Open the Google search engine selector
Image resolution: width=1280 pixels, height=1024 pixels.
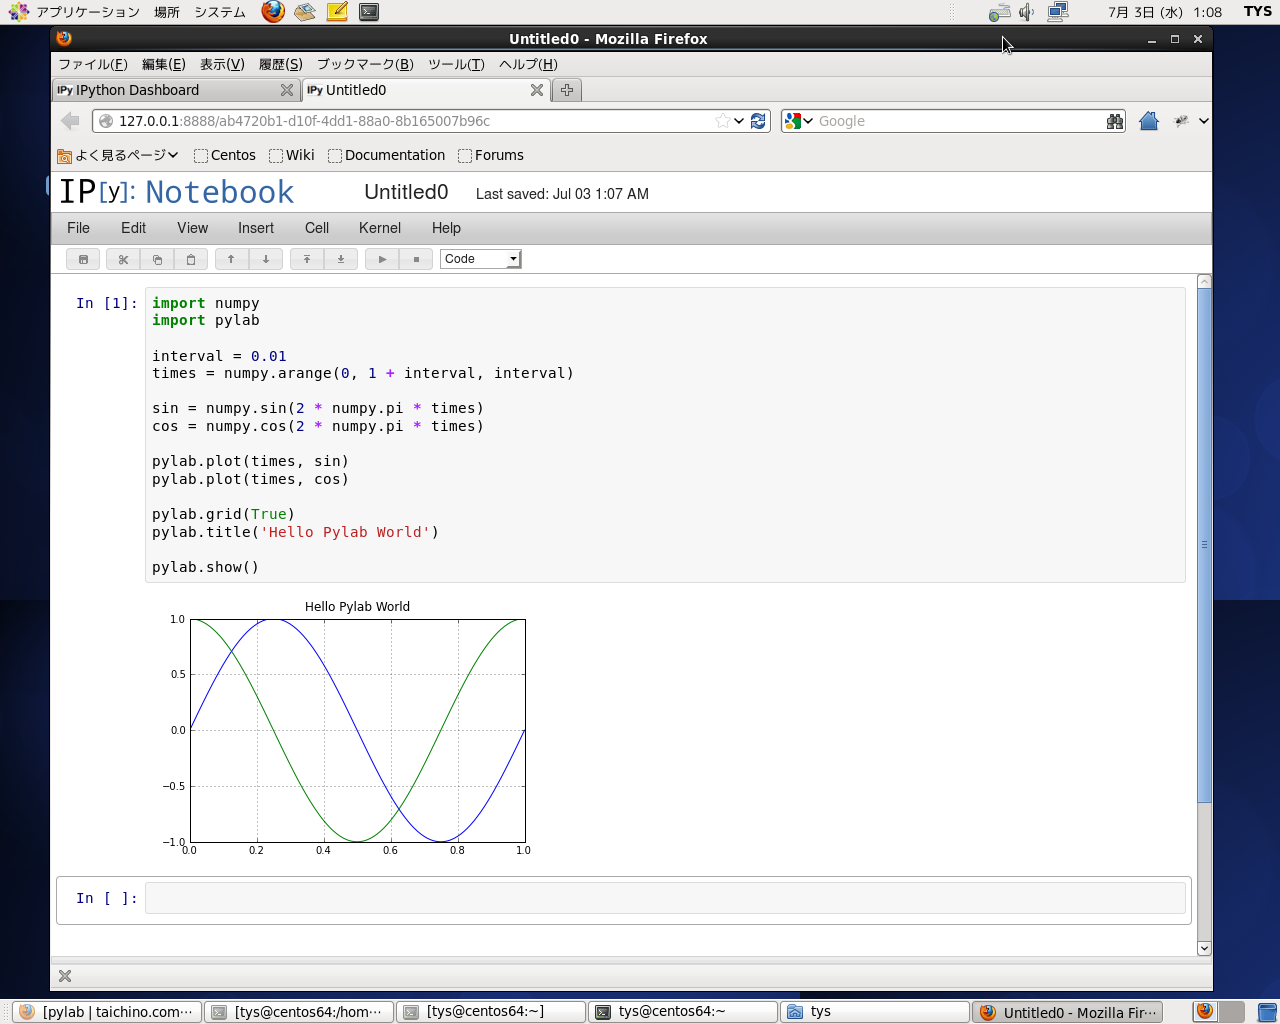(x=798, y=121)
